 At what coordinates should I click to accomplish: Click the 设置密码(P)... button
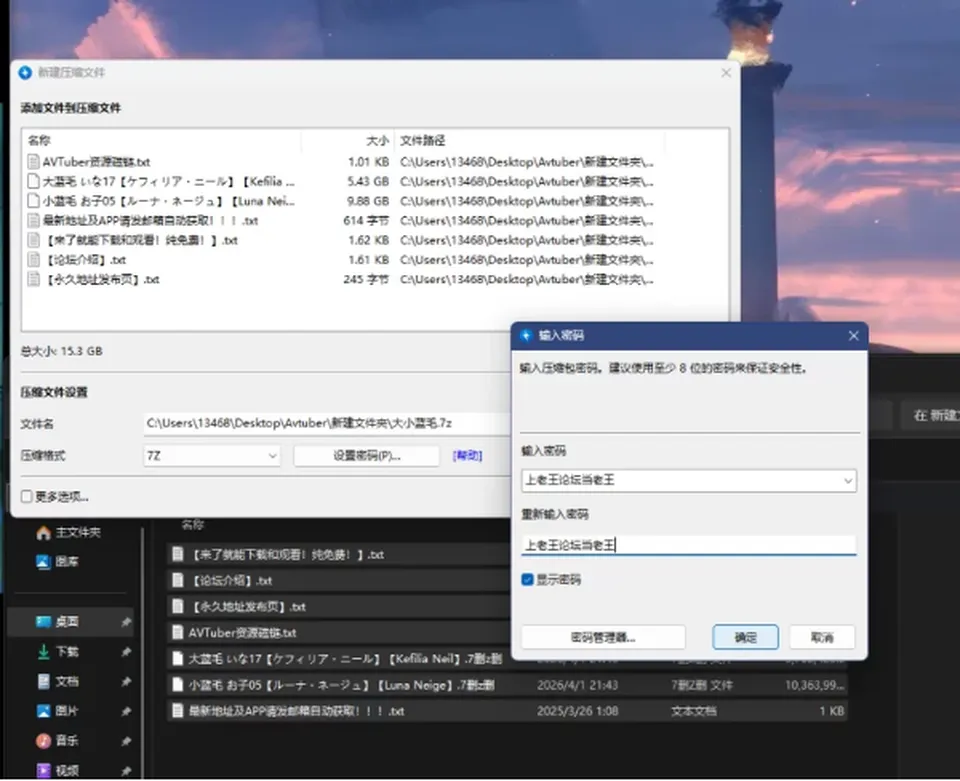(366, 455)
